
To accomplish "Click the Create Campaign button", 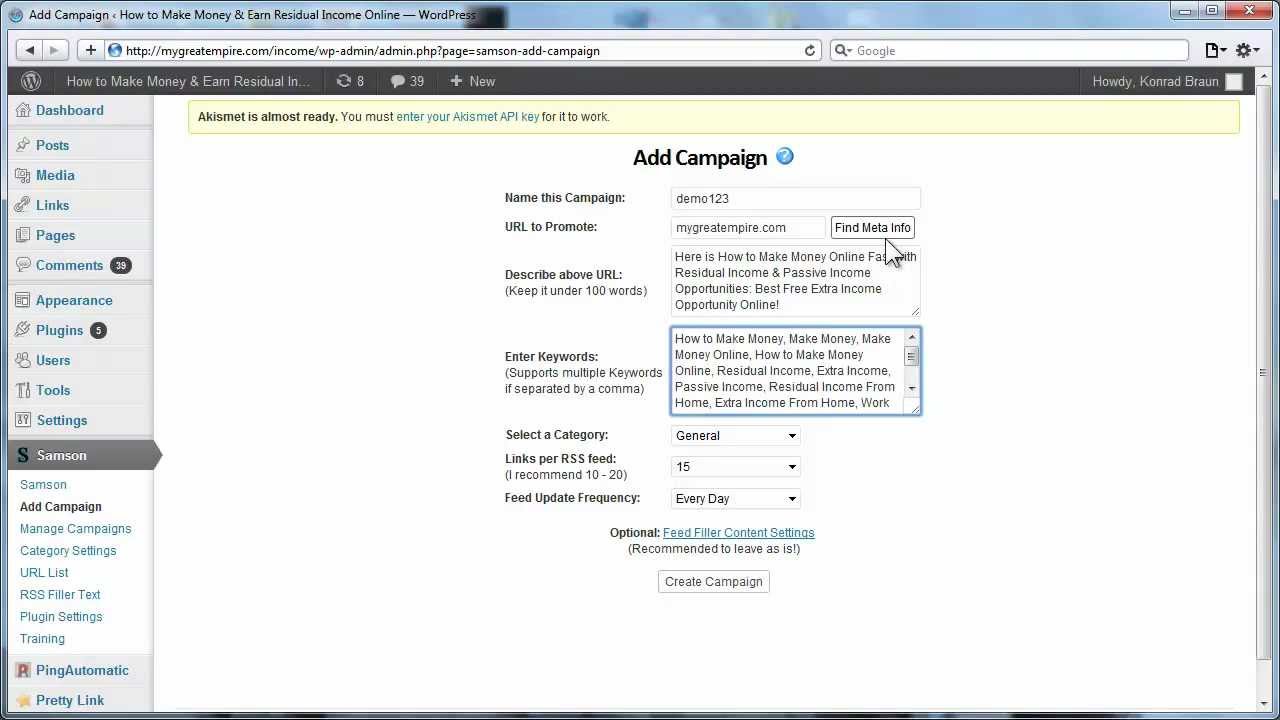I will pyautogui.click(x=714, y=581).
